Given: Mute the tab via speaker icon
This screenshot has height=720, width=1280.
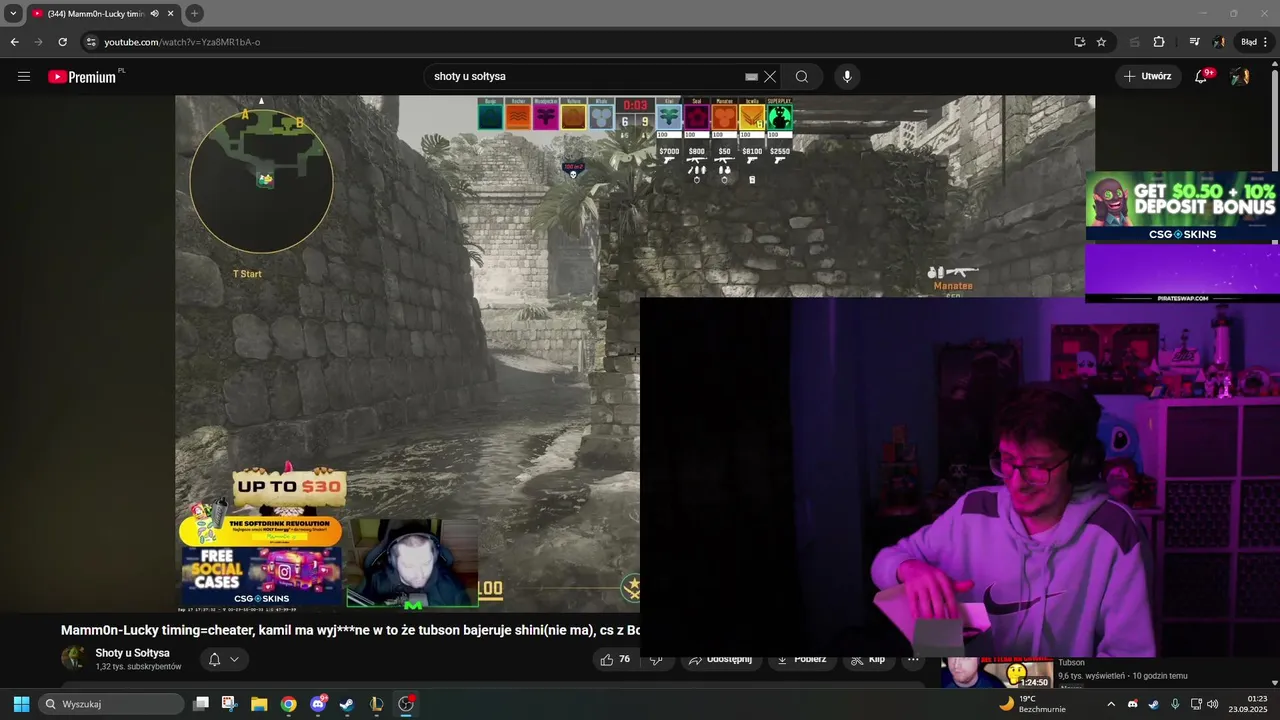Looking at the screenshot, I should pos(154,14).
